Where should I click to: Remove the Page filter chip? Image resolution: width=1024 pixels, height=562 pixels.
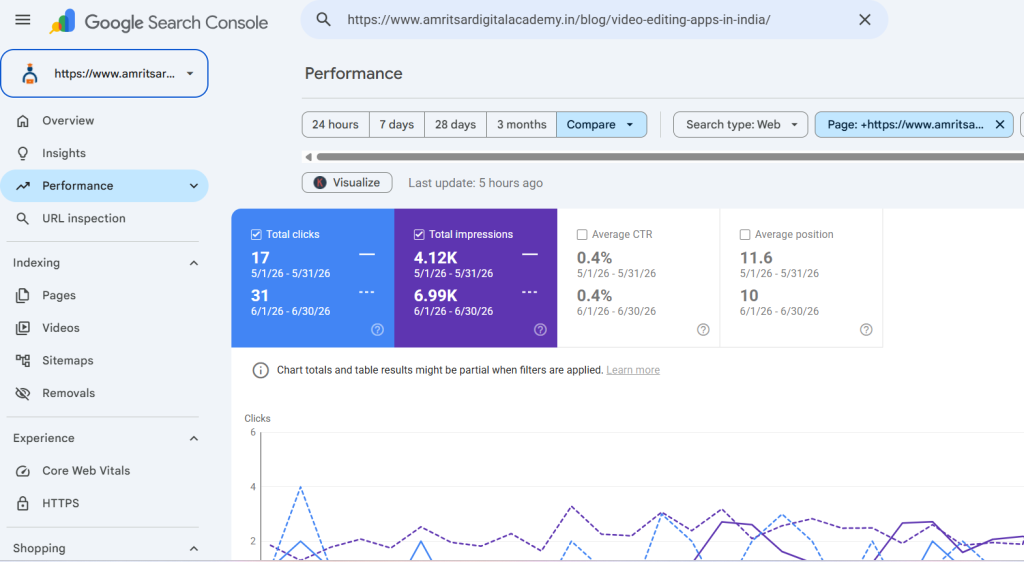(x=1000, y=125)
